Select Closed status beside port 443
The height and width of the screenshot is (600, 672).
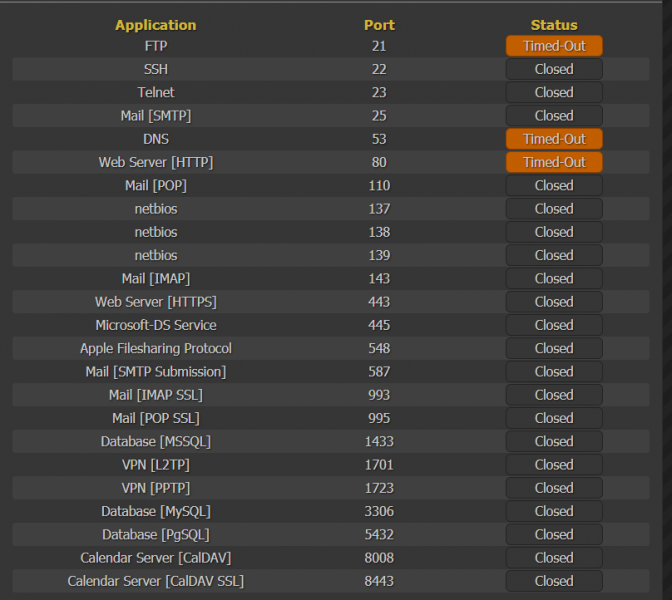tap(554, 302)
